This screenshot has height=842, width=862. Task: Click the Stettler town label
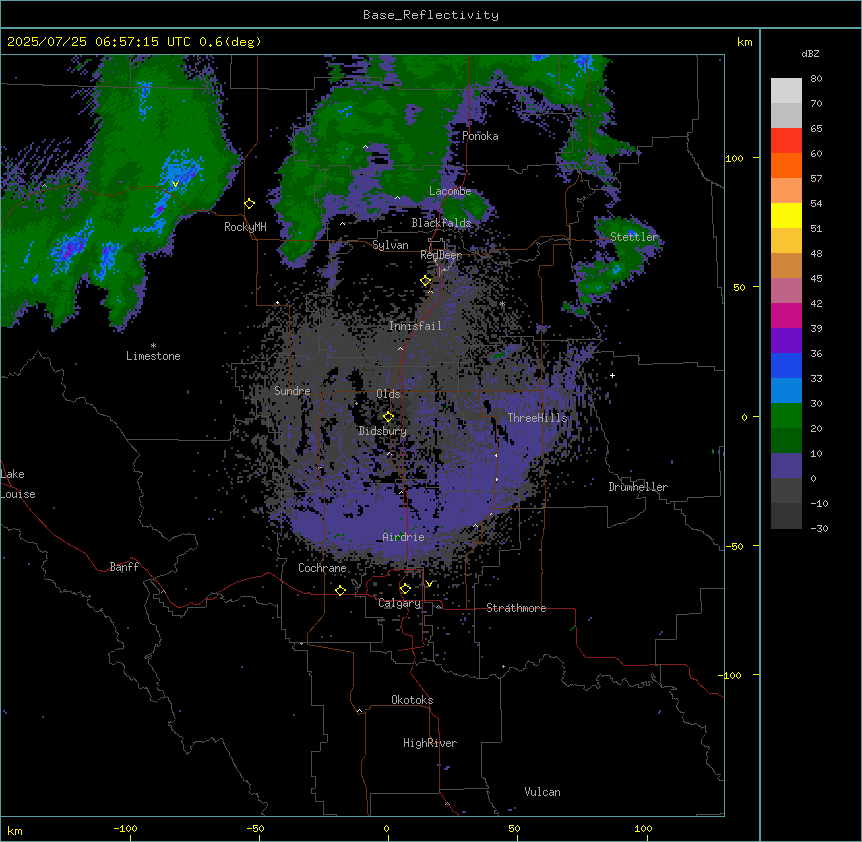point(634,237)
